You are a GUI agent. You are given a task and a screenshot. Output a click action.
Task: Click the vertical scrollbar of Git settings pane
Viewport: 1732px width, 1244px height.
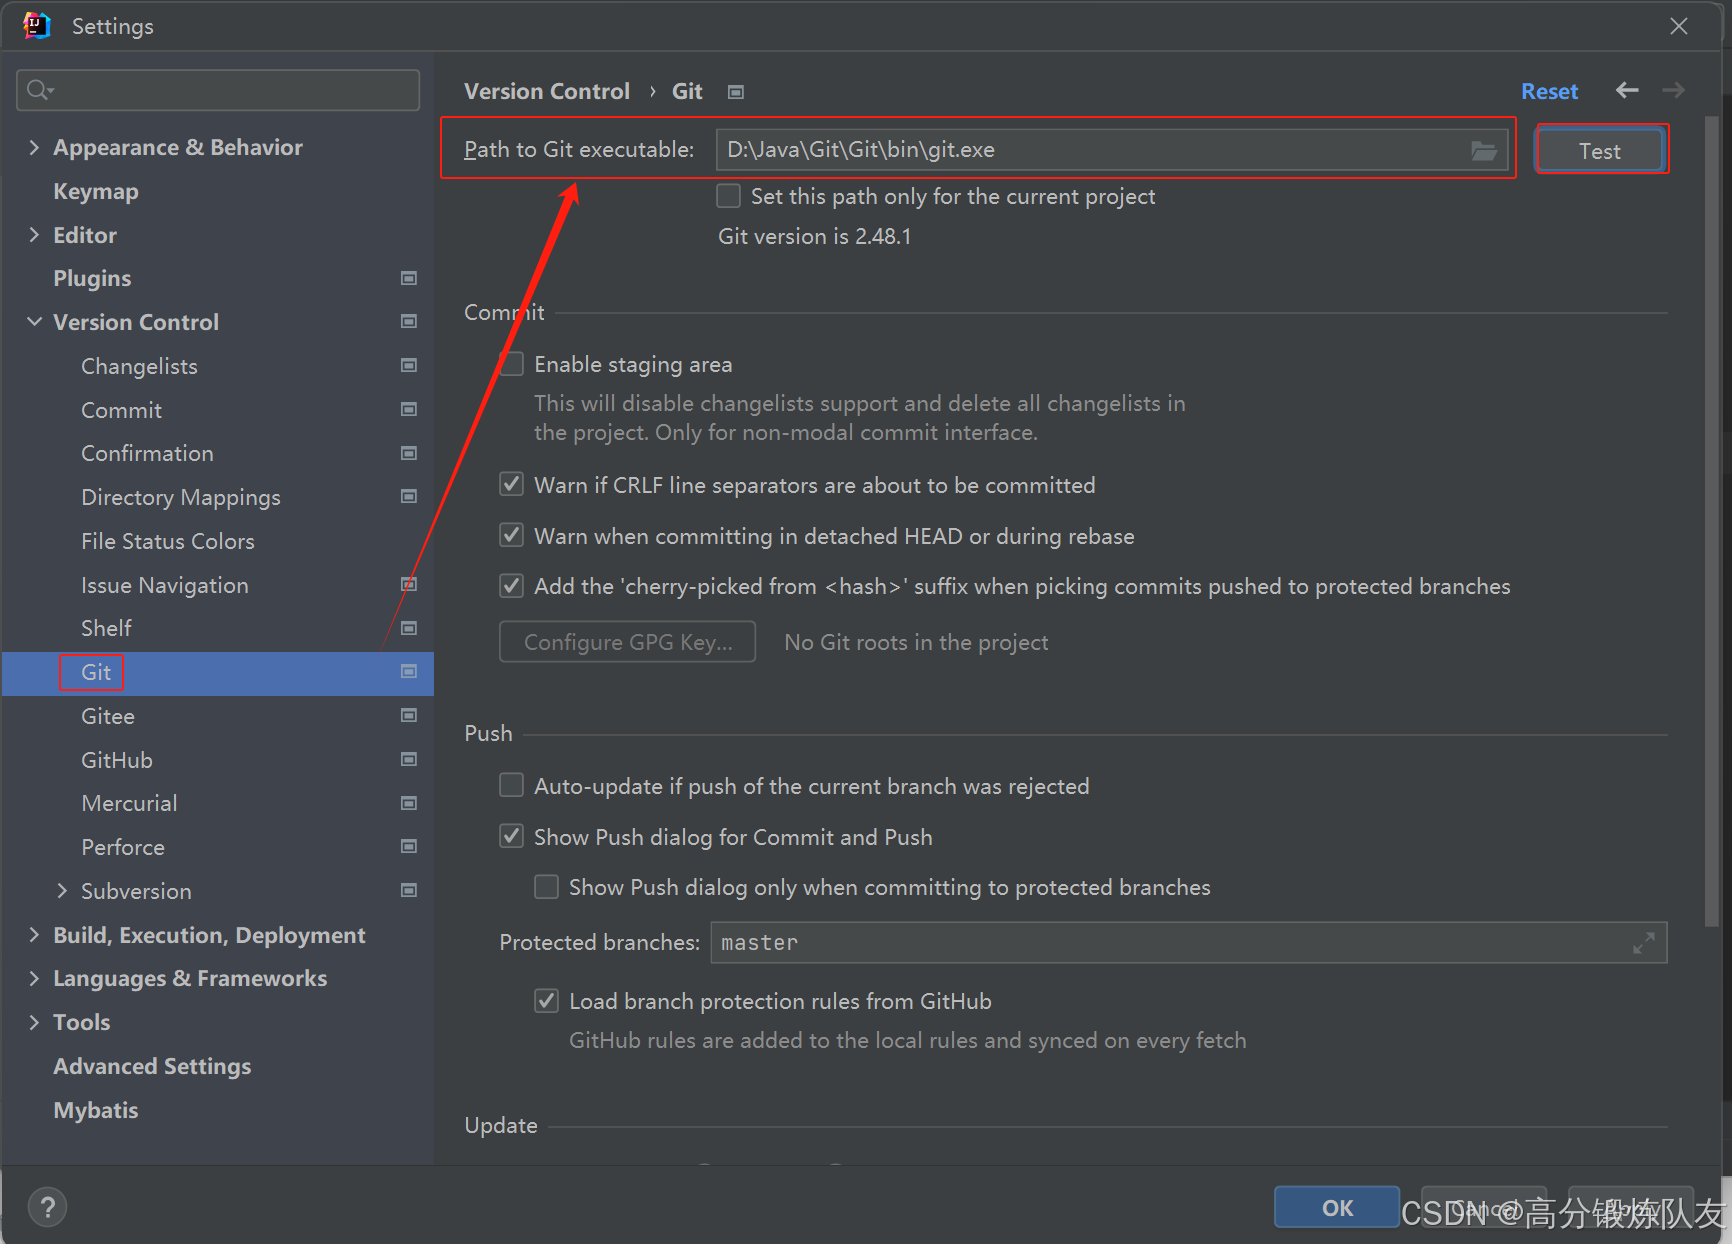point(1711,520)
